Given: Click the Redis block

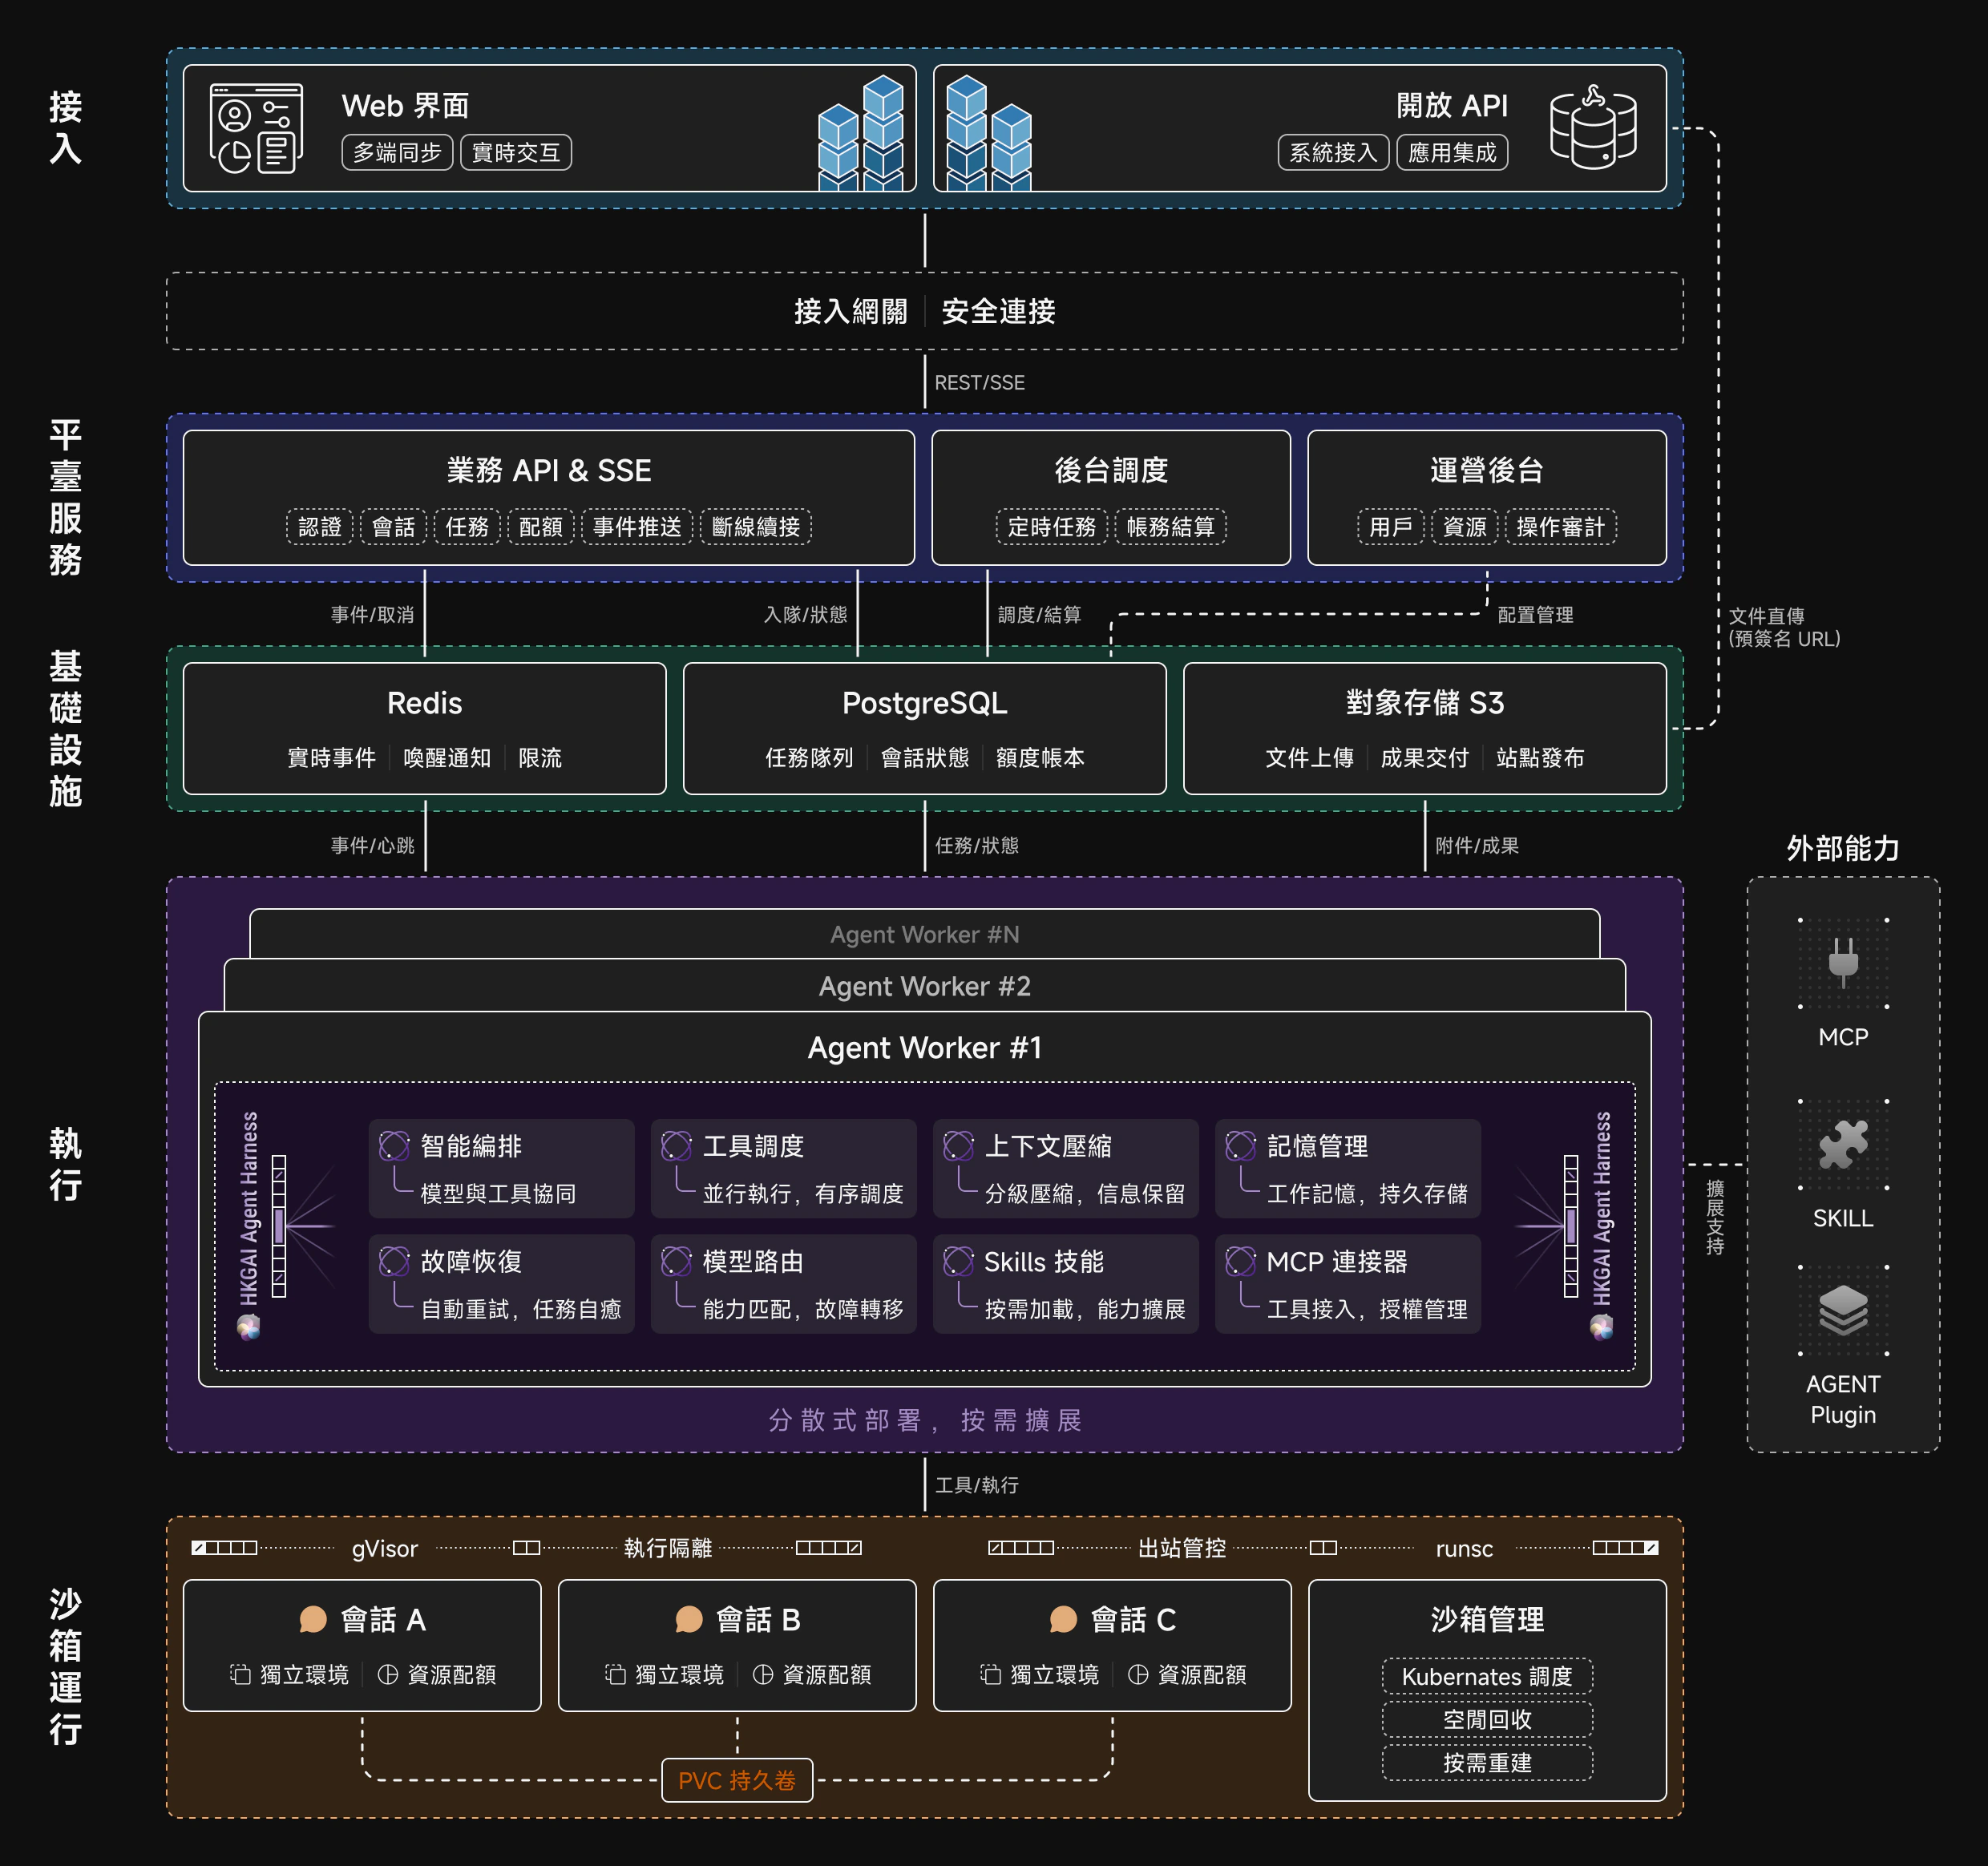Looking at the screenshot, I should (425, 728).
